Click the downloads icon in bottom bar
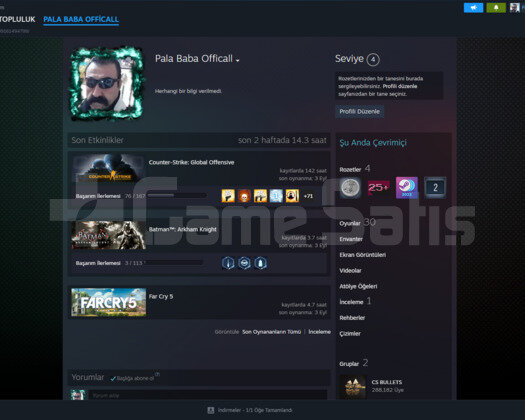 point(211,410)
